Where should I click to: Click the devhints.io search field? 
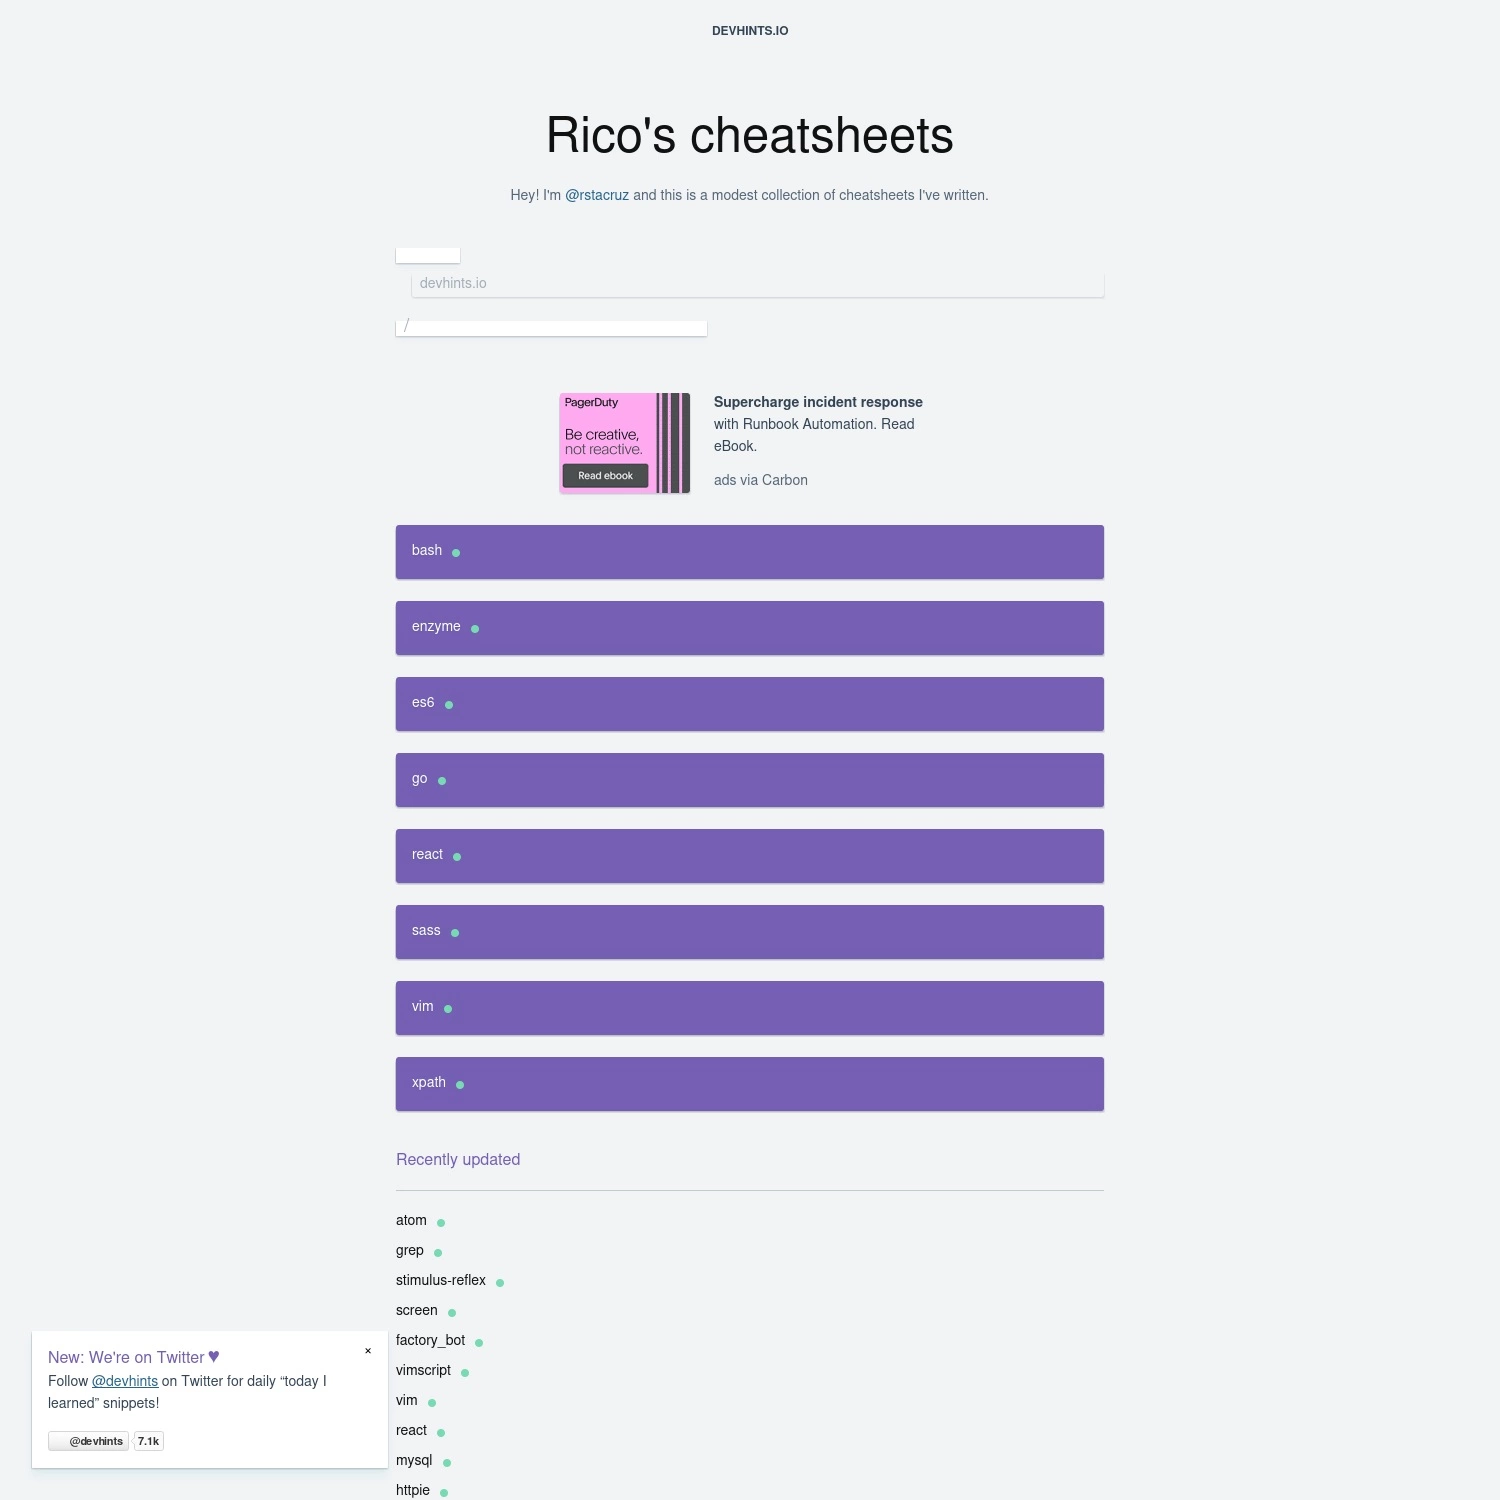(758, 284)
